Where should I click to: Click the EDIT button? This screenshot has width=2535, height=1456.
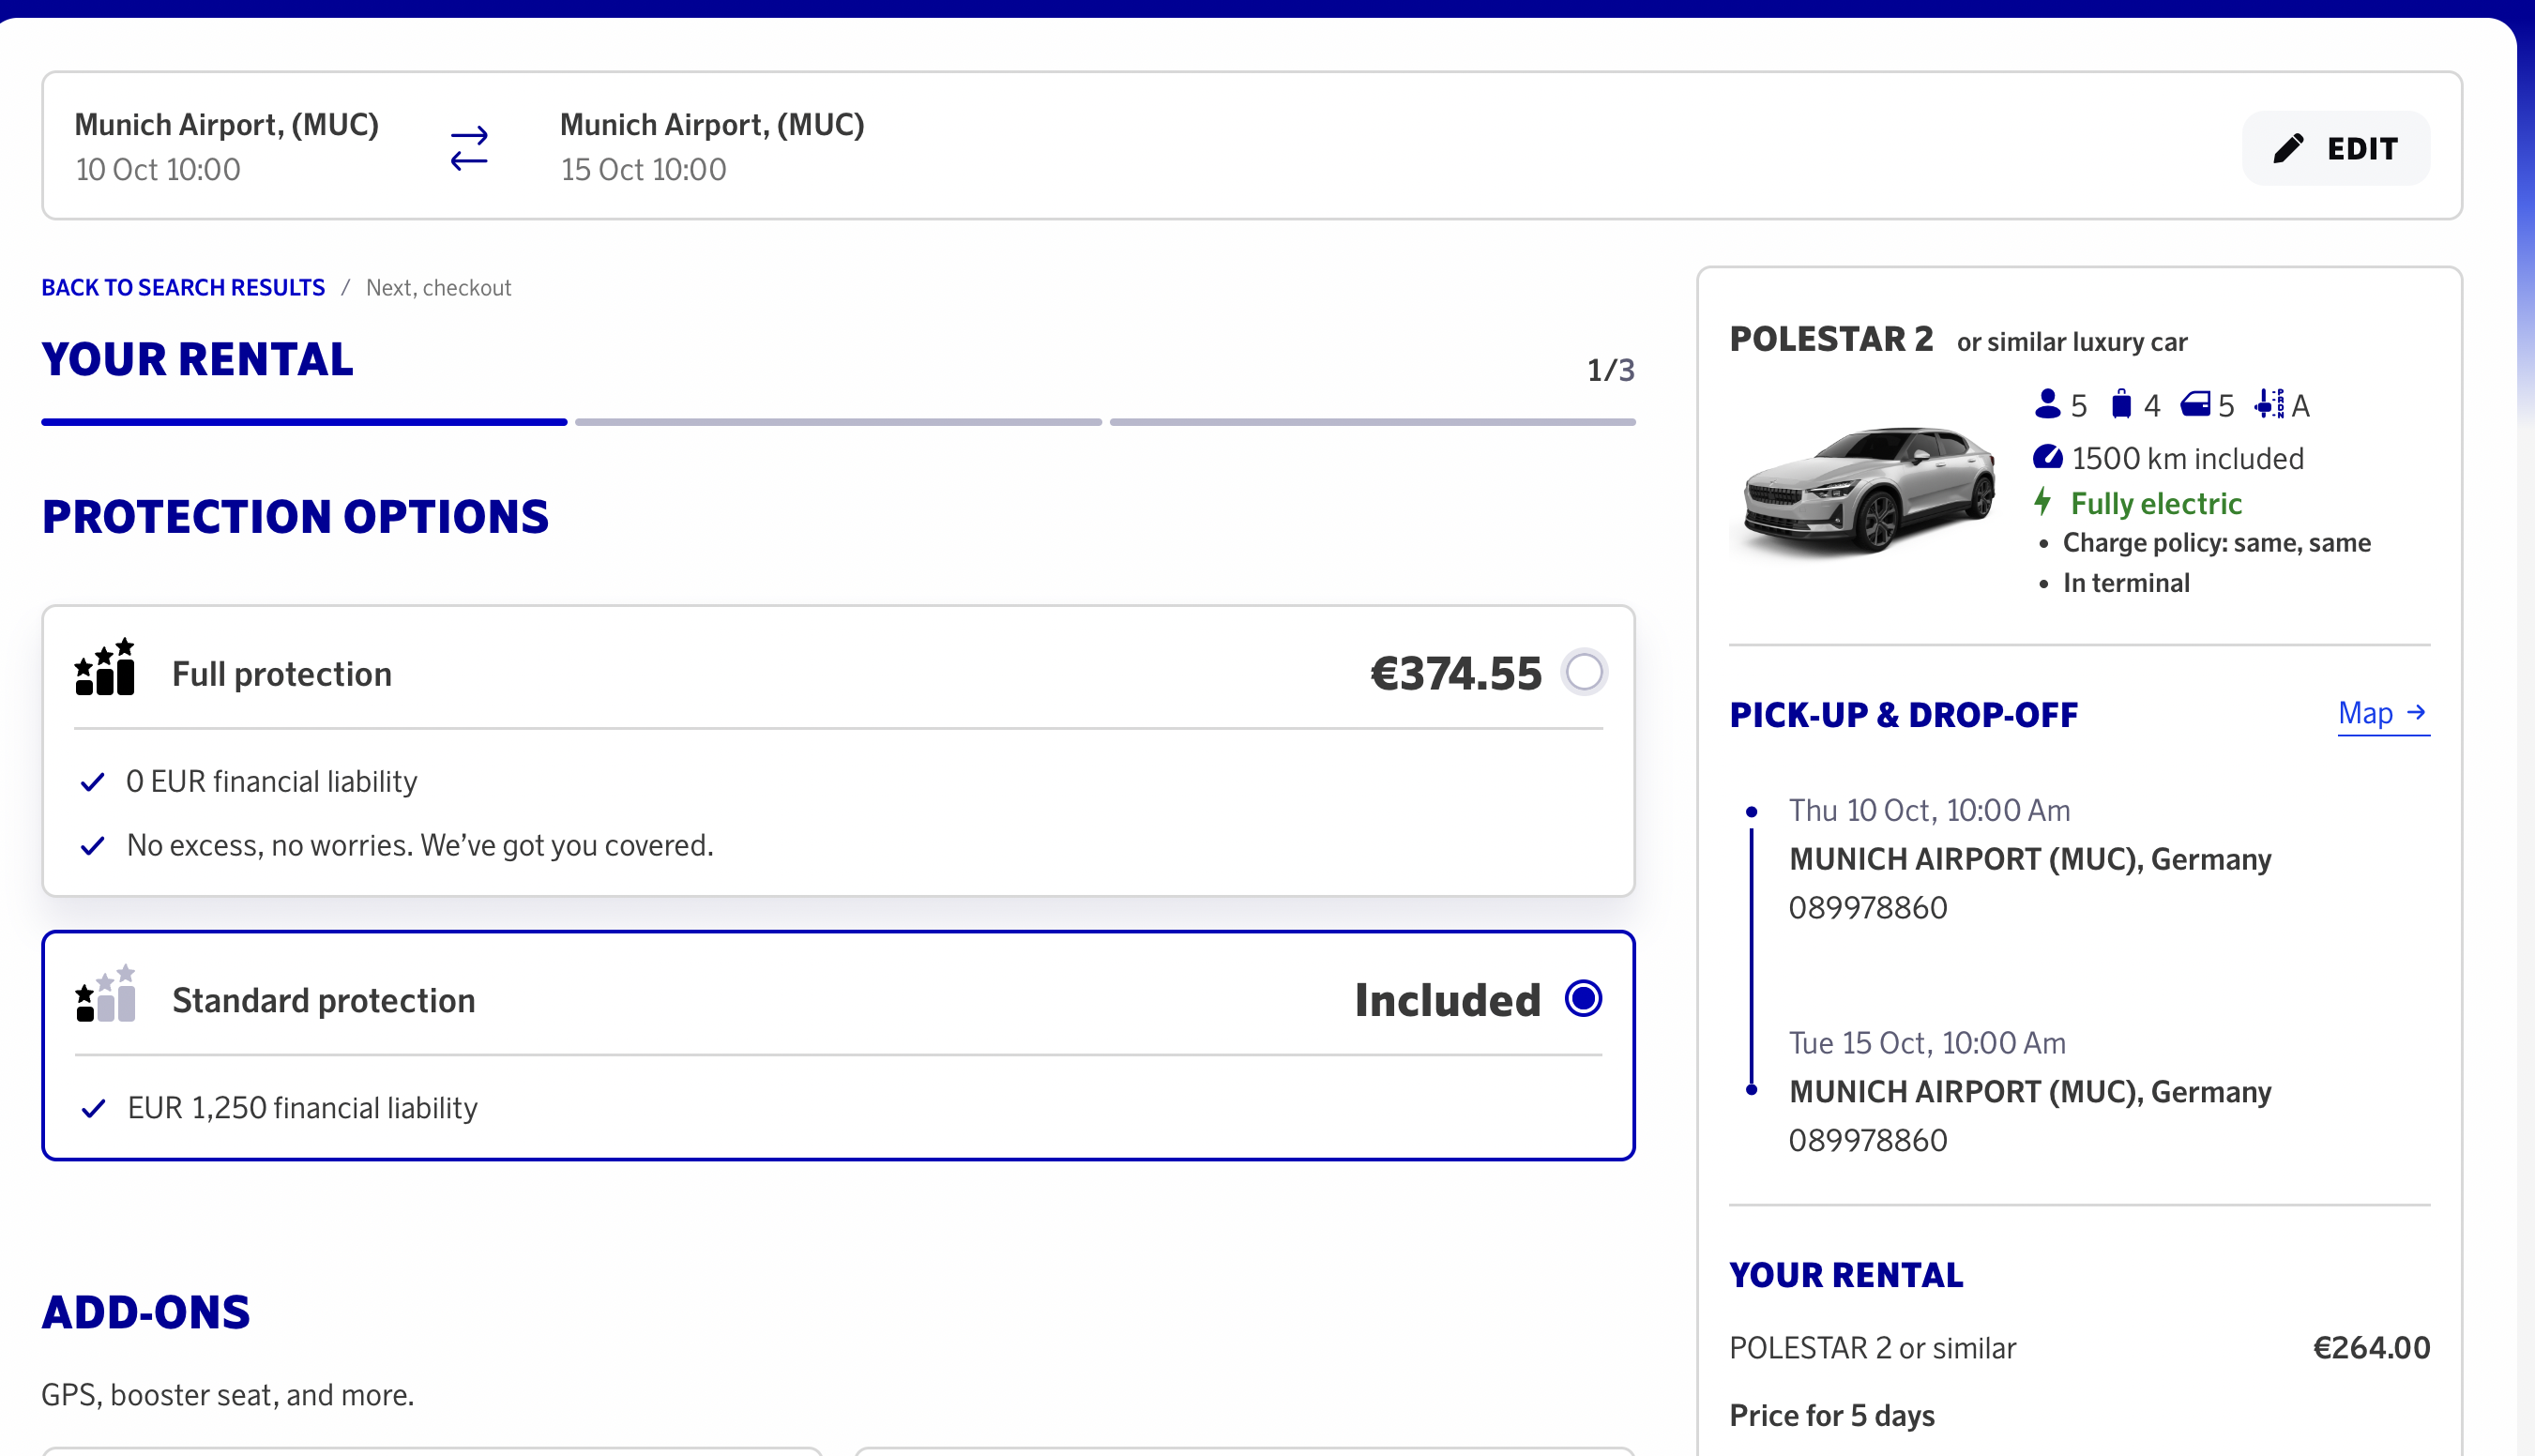(x=2336, y=148)
